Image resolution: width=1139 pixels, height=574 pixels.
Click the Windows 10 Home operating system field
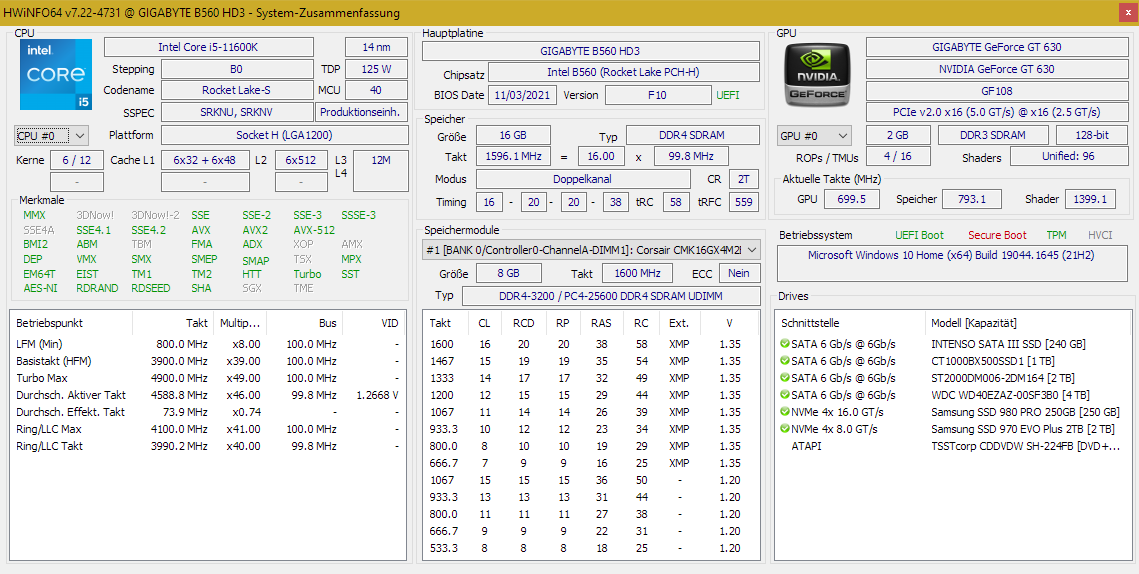[x=951, y=264]
